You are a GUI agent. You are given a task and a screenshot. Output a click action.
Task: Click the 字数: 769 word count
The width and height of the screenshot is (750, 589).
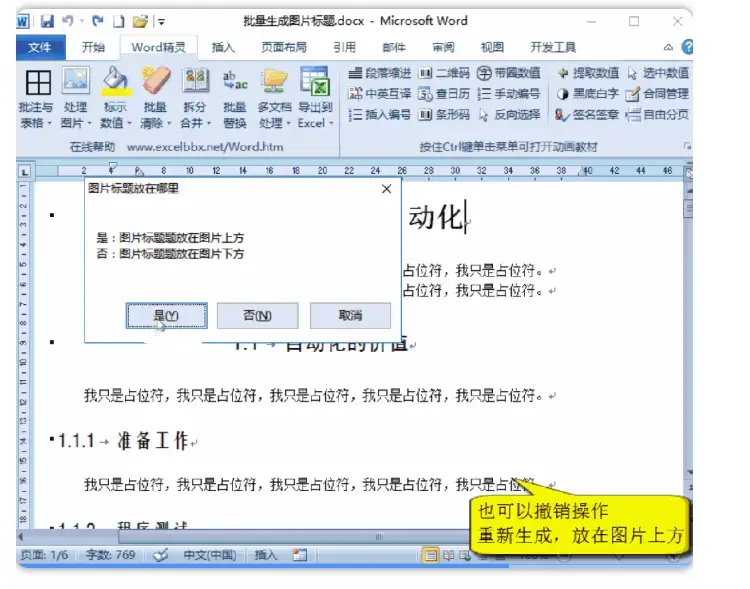pos(110,555)
